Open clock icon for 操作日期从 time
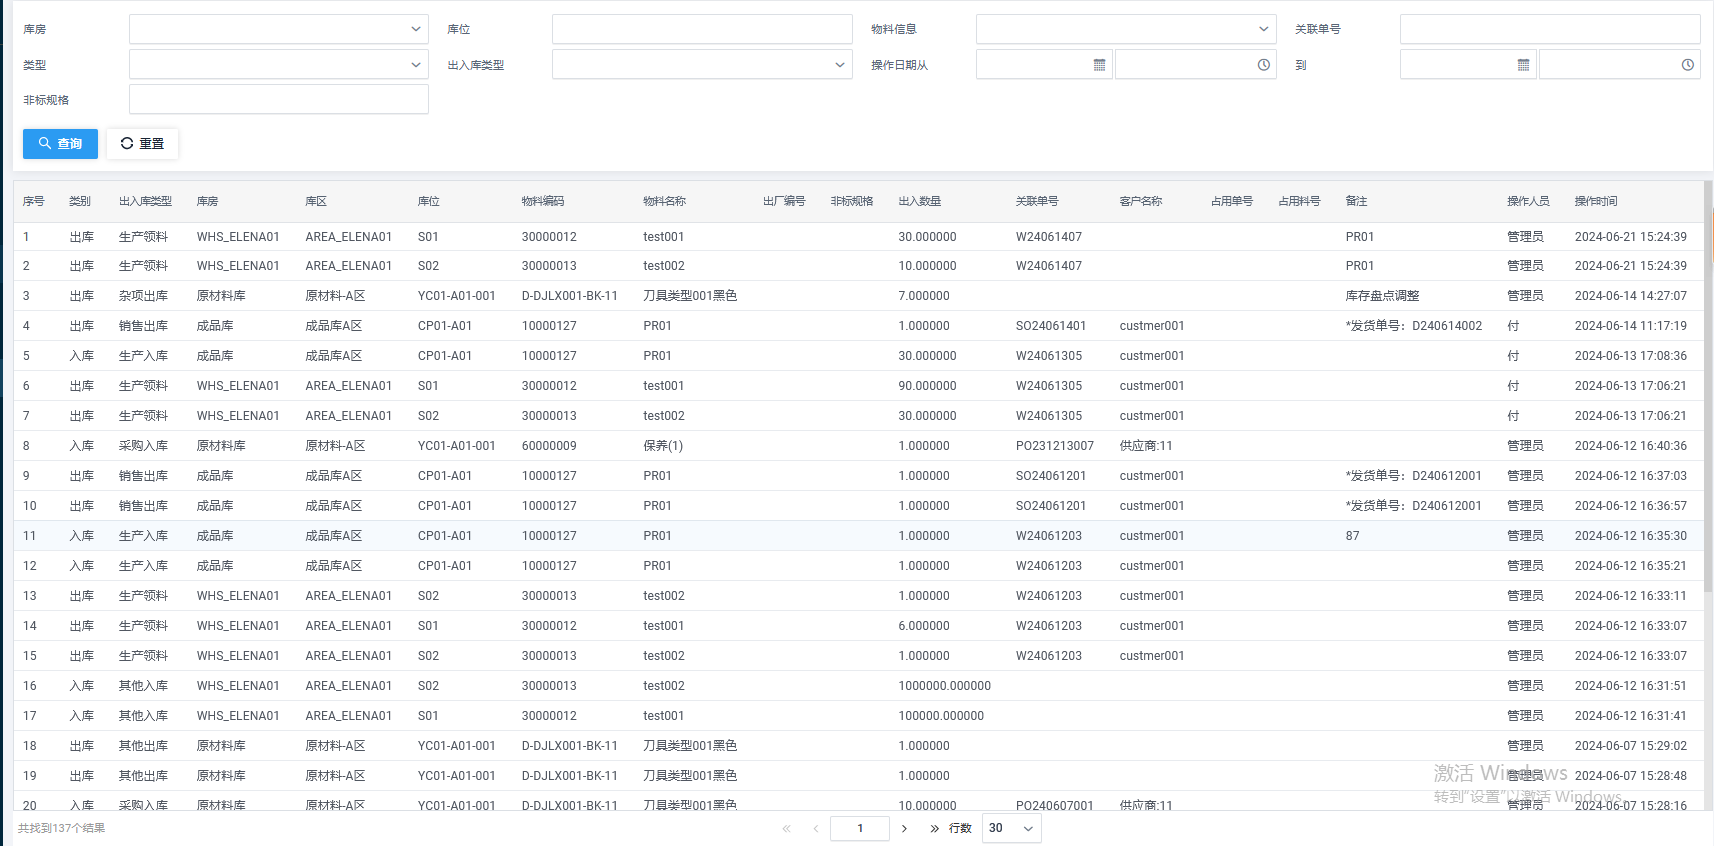This screenshot has height=846, width=1714. point(1263,65)
